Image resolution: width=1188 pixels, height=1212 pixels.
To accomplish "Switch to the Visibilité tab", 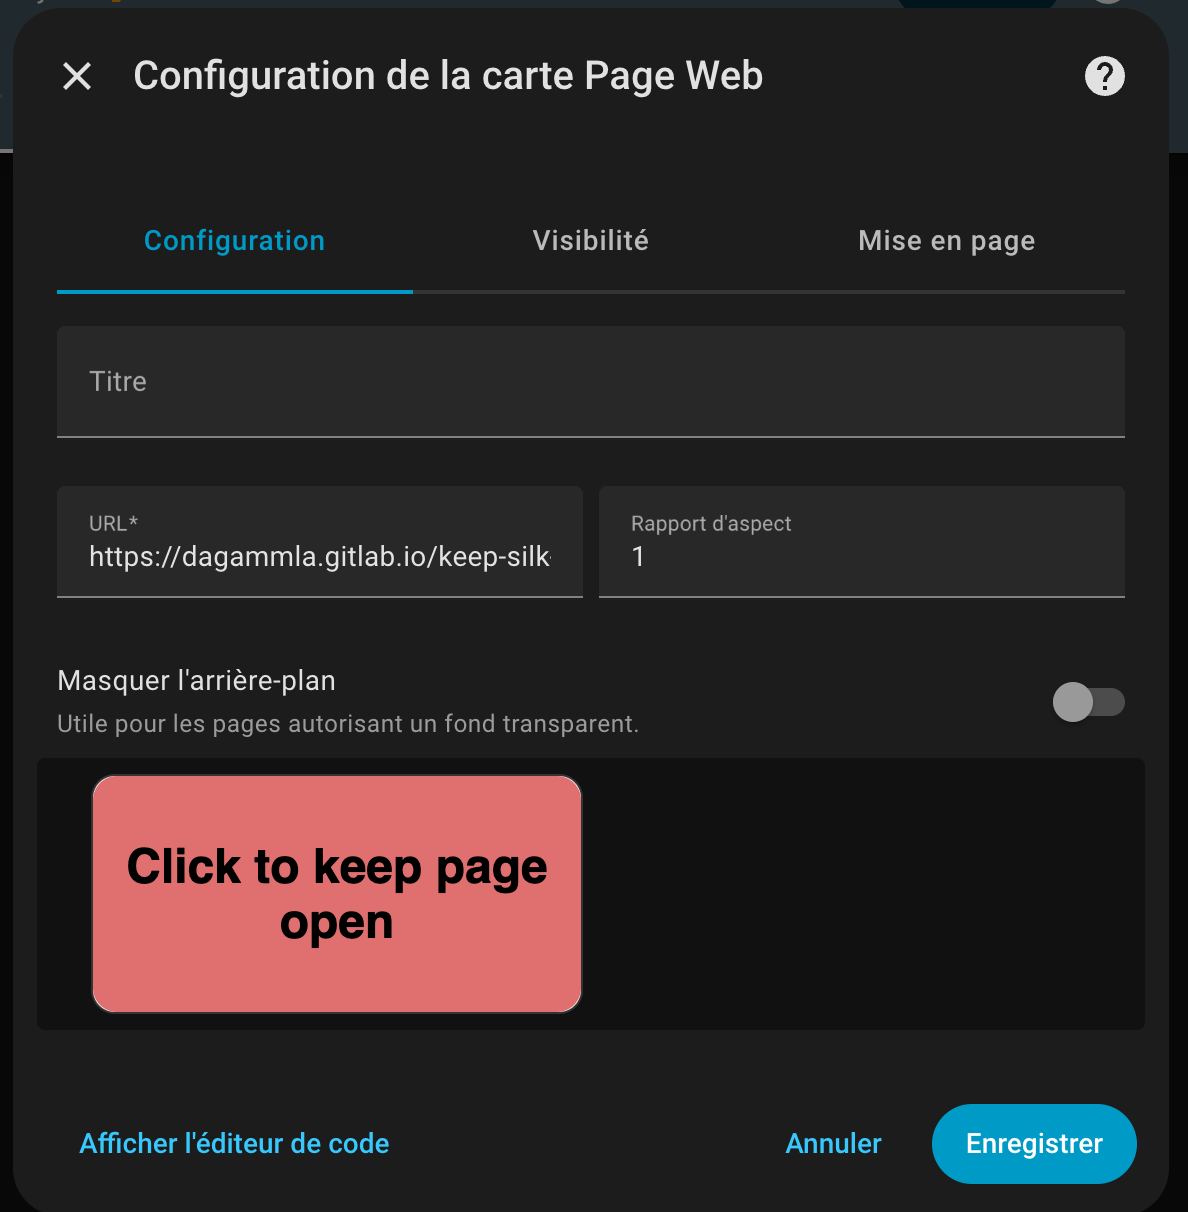I will [x=591, y=241].
